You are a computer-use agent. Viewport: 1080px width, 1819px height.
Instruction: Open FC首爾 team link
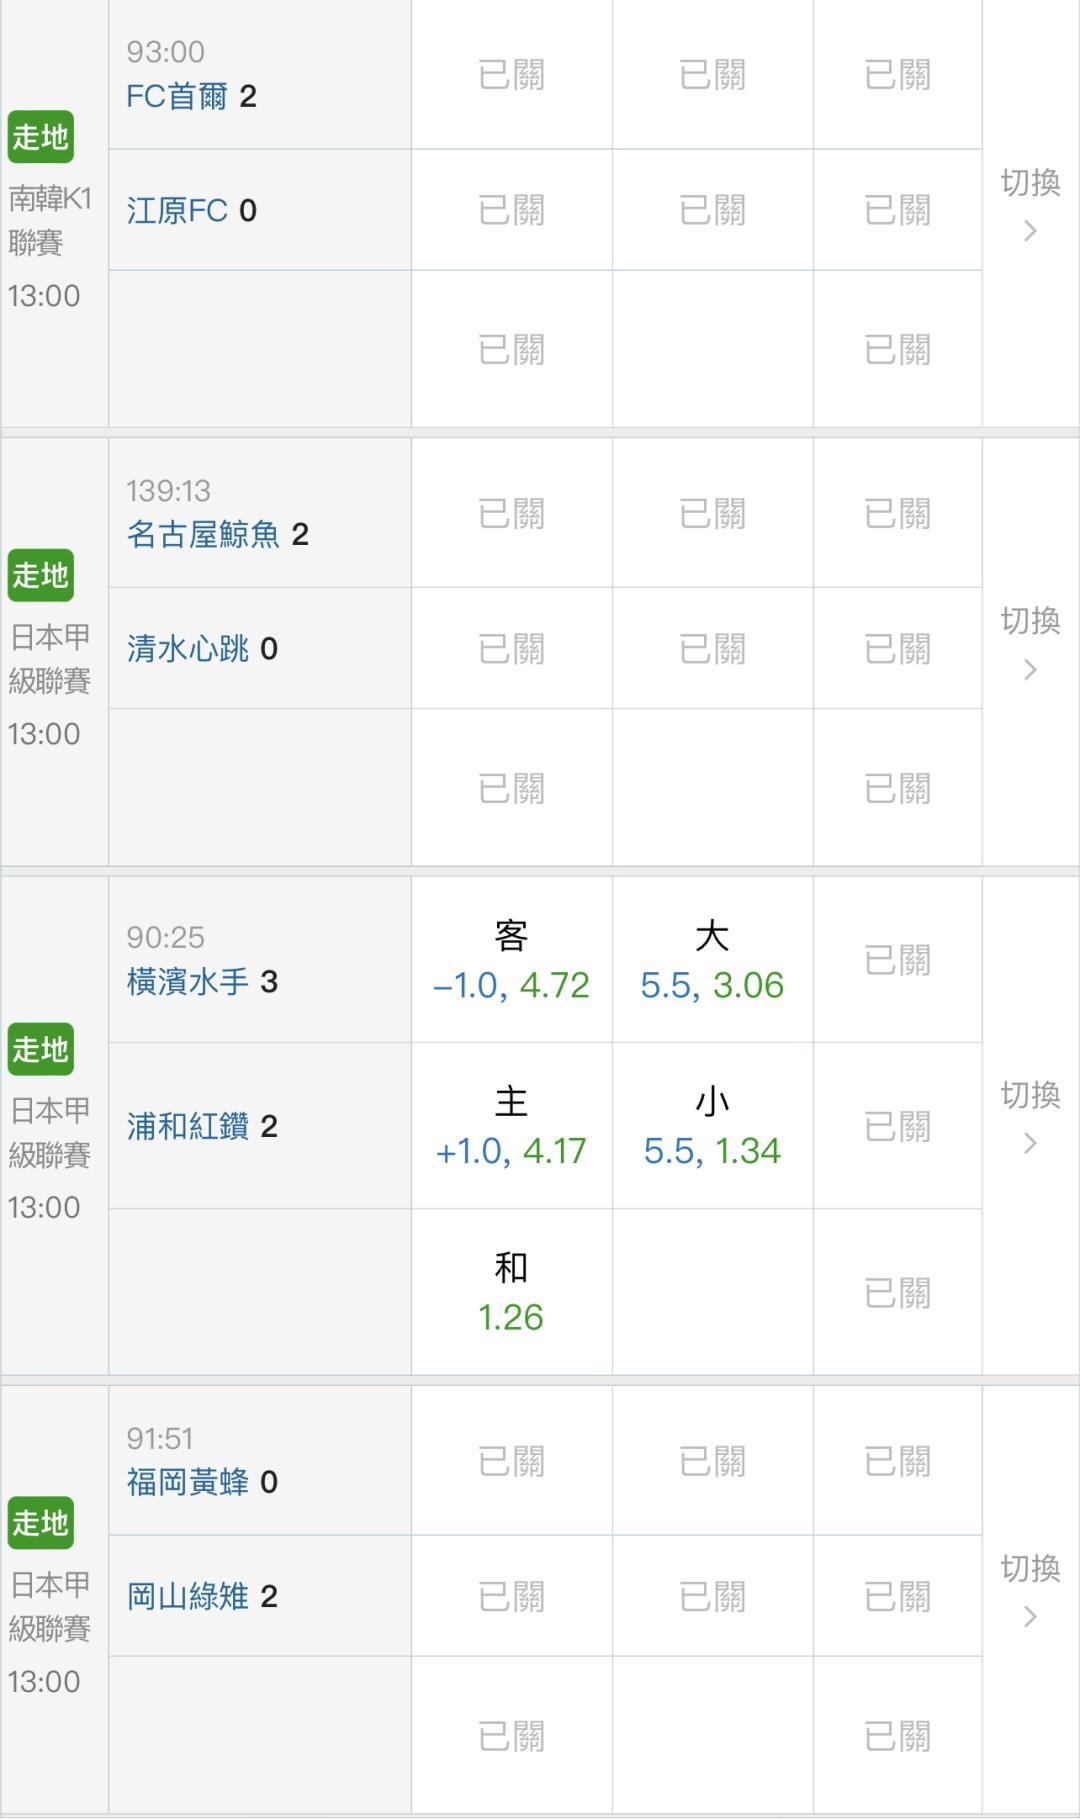pos(177,96)
